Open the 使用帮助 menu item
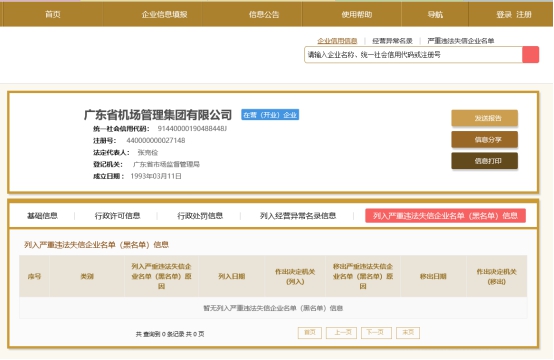The height and width of the screenshot is (360, 554). [x=356, y=14]
